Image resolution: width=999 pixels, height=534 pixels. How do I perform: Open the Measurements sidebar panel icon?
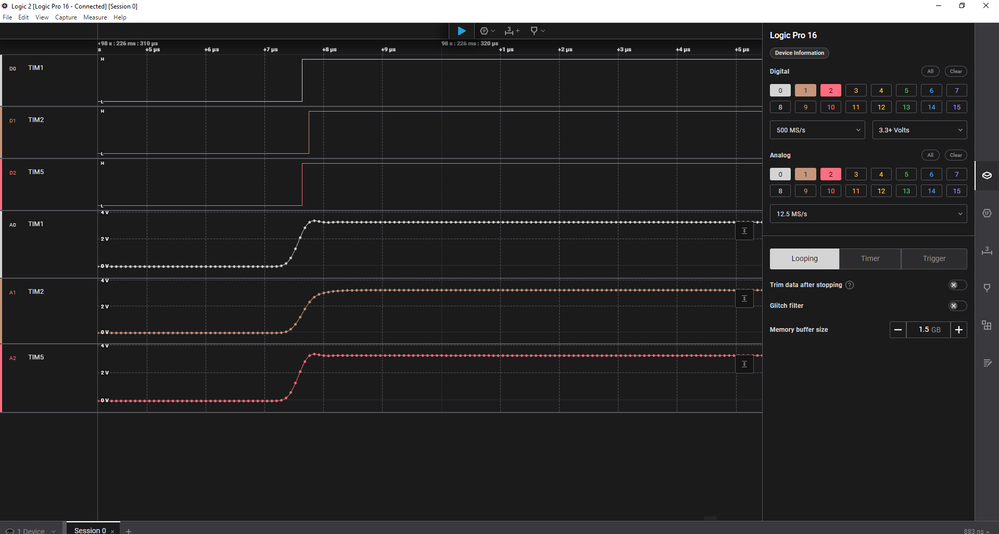click(x=986, y=250)
